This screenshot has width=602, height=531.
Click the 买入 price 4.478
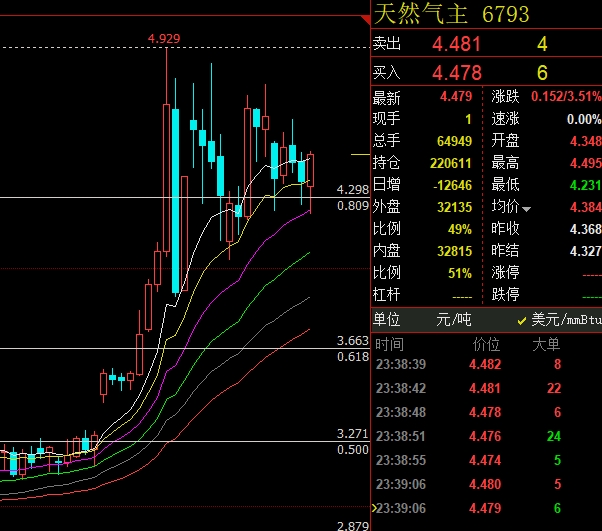pyautogui.click(x=457, y=73)
